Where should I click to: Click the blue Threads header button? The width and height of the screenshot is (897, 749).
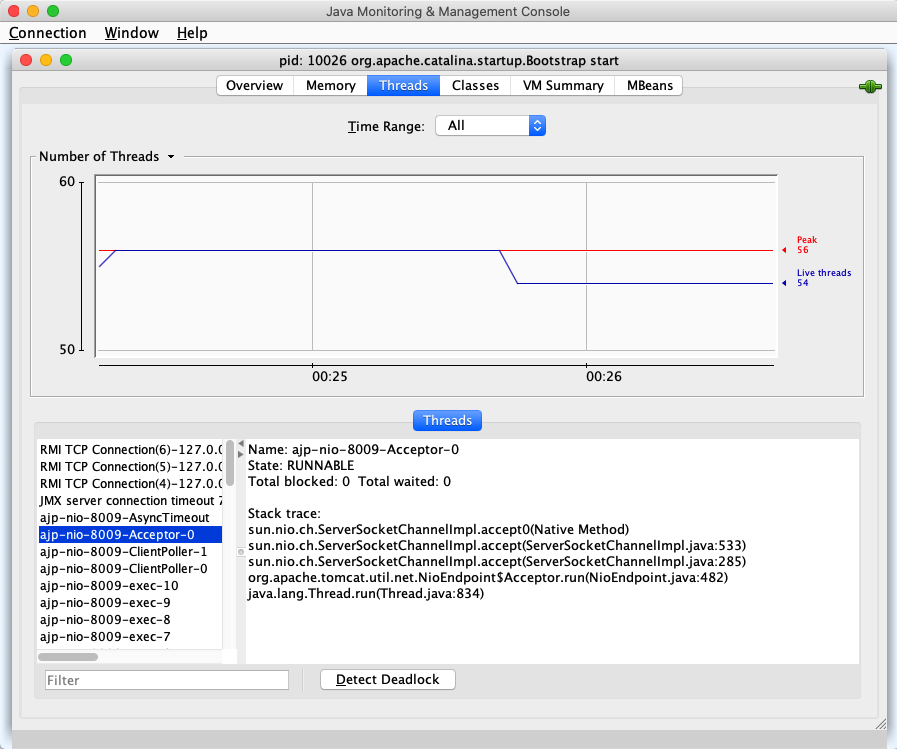click(447, 421)
